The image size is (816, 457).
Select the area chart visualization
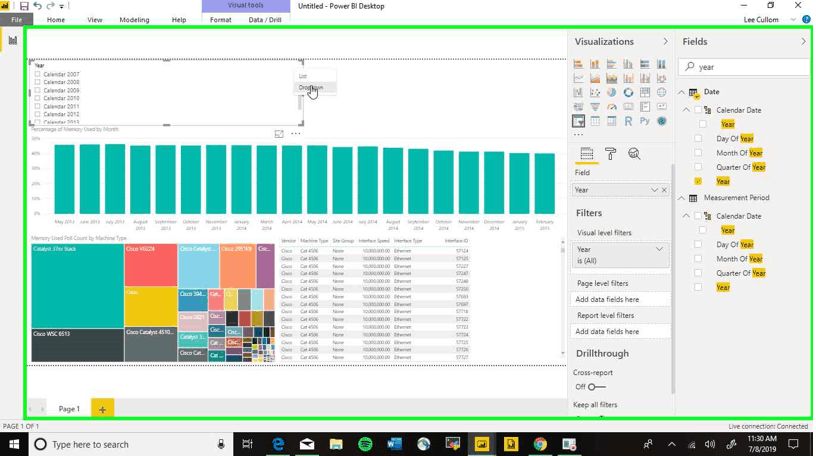click(x=595, y=78)
